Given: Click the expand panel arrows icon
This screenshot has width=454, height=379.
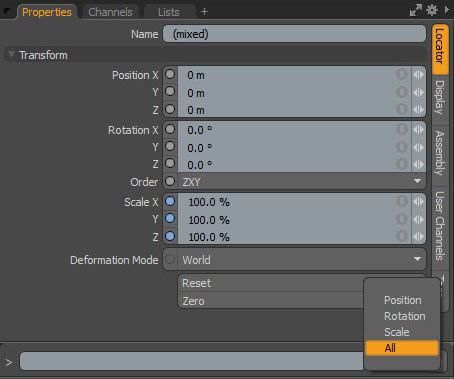Looking at the screenshot, I should 416,10.
